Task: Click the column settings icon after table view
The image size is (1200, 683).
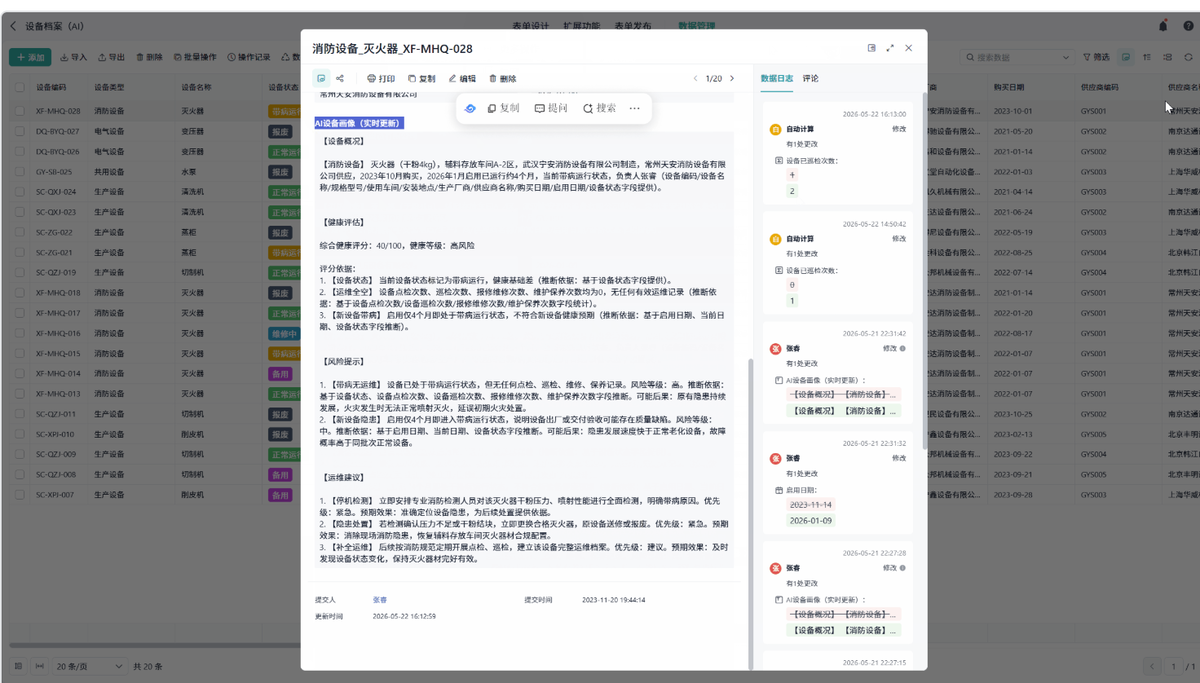Action: 1147,58
